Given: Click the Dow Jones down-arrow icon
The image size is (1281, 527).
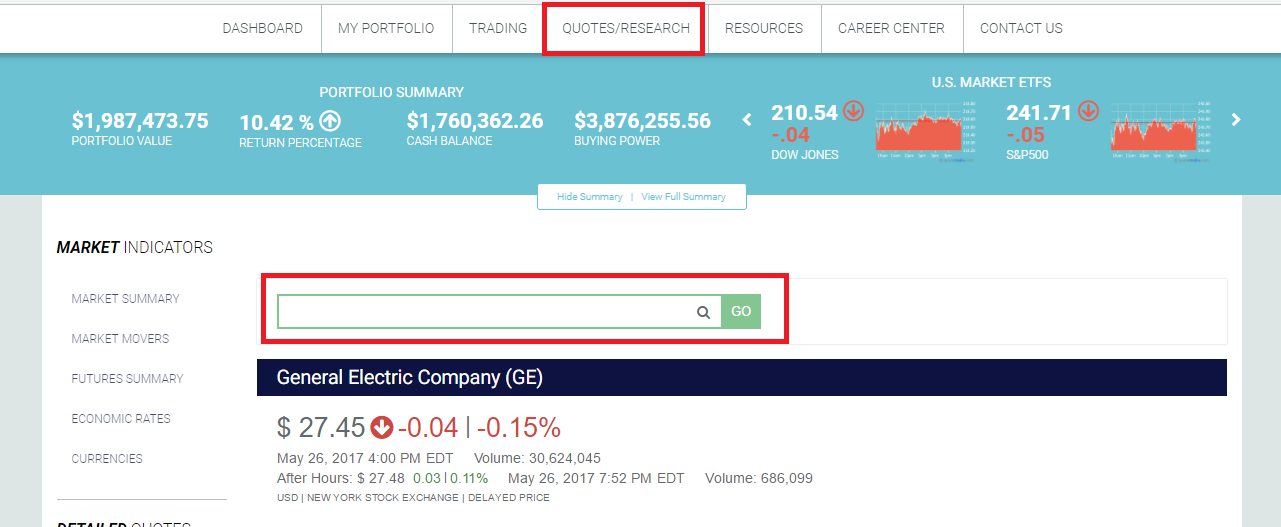Looking at the screenshot, I should point(853,112).
